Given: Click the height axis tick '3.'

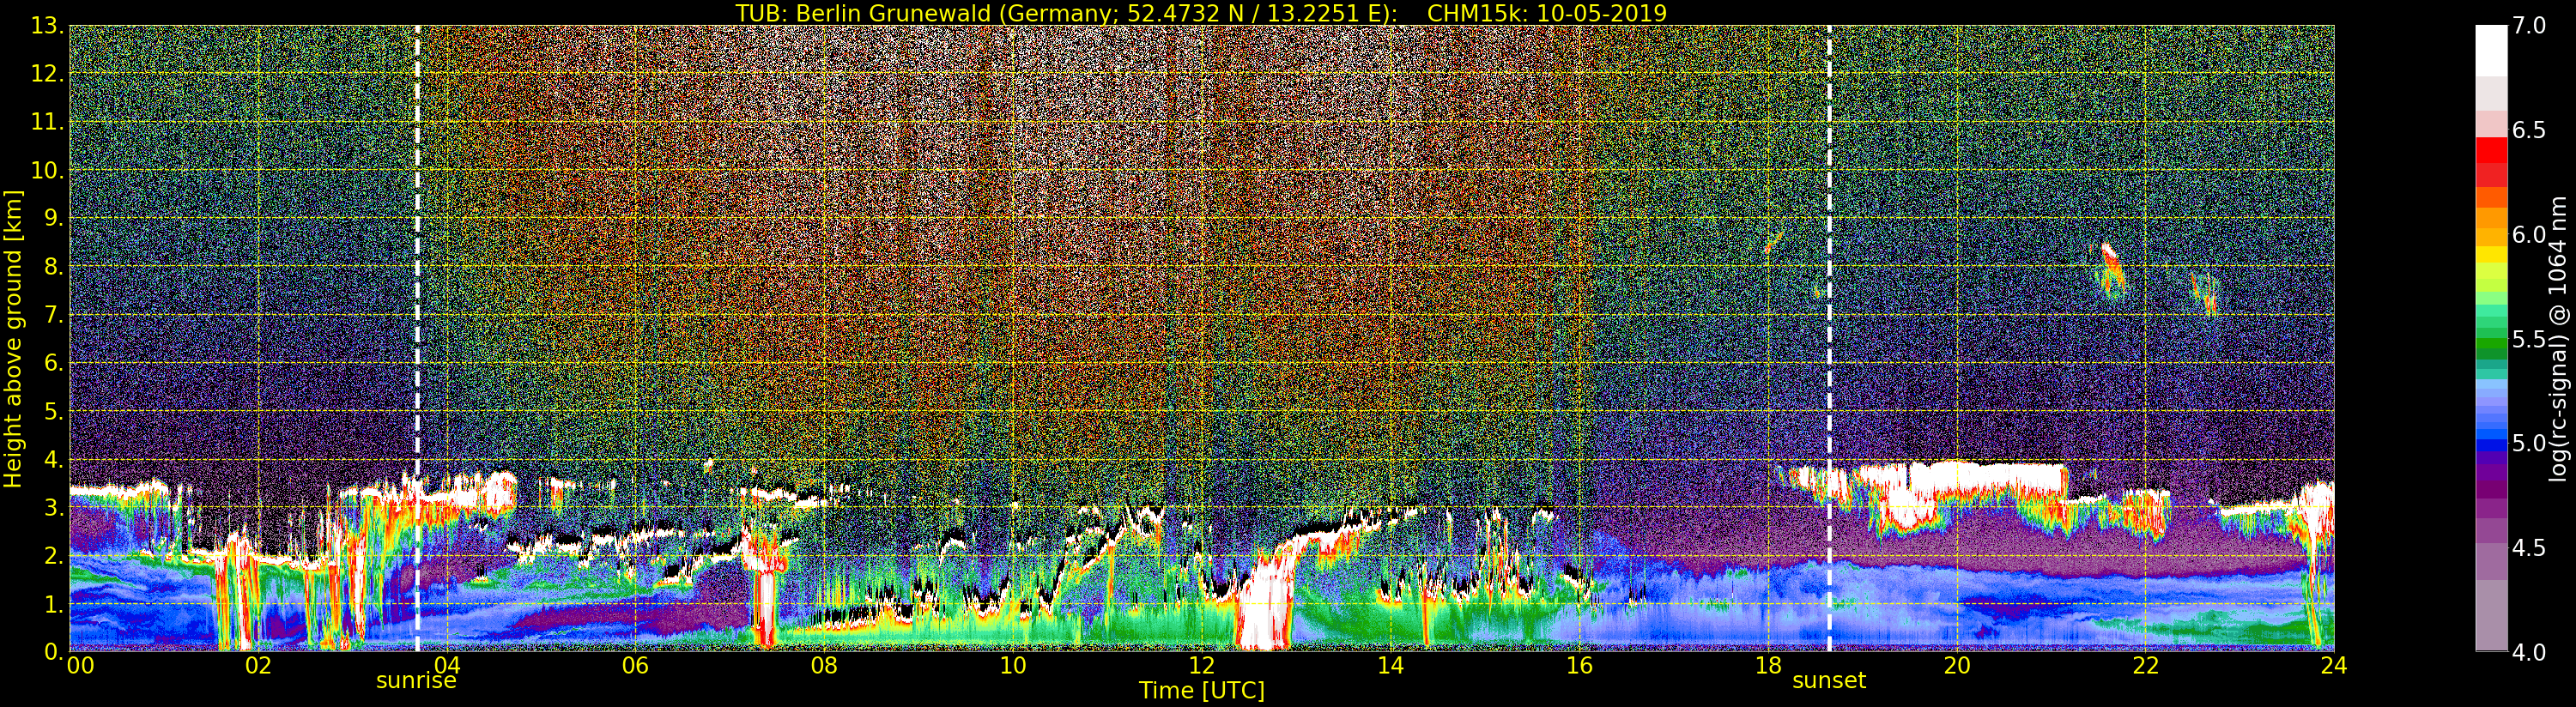Looking at the screenshot, I should point(53,507).
